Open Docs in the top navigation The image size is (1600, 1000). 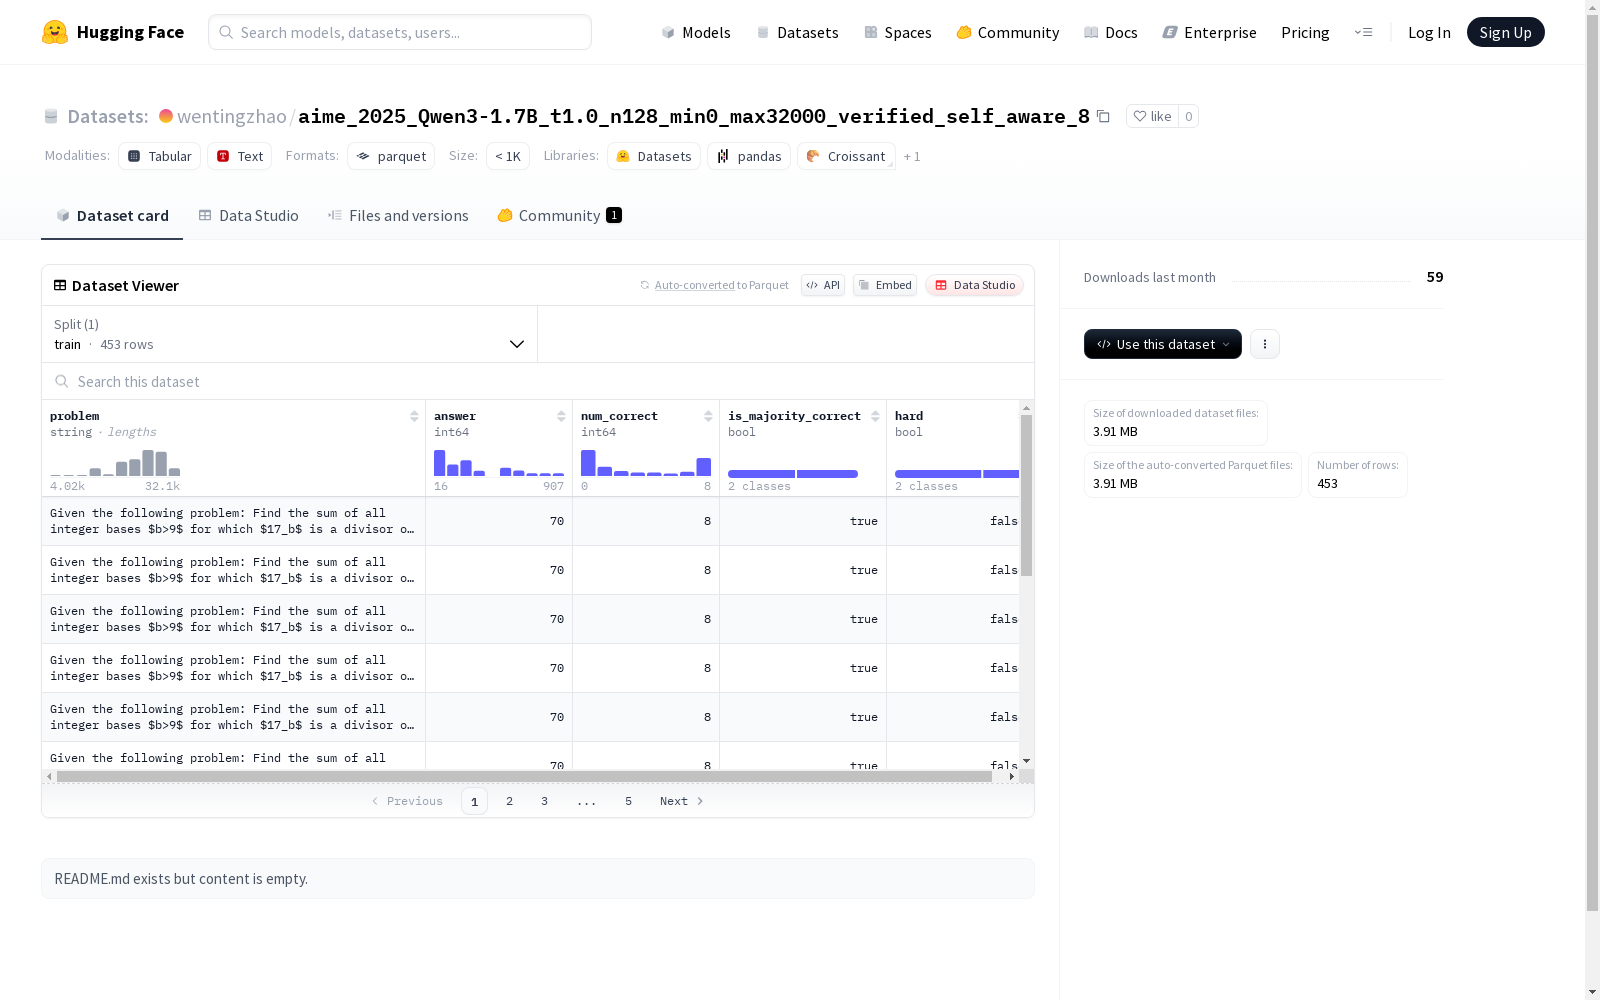(1111, 32)
